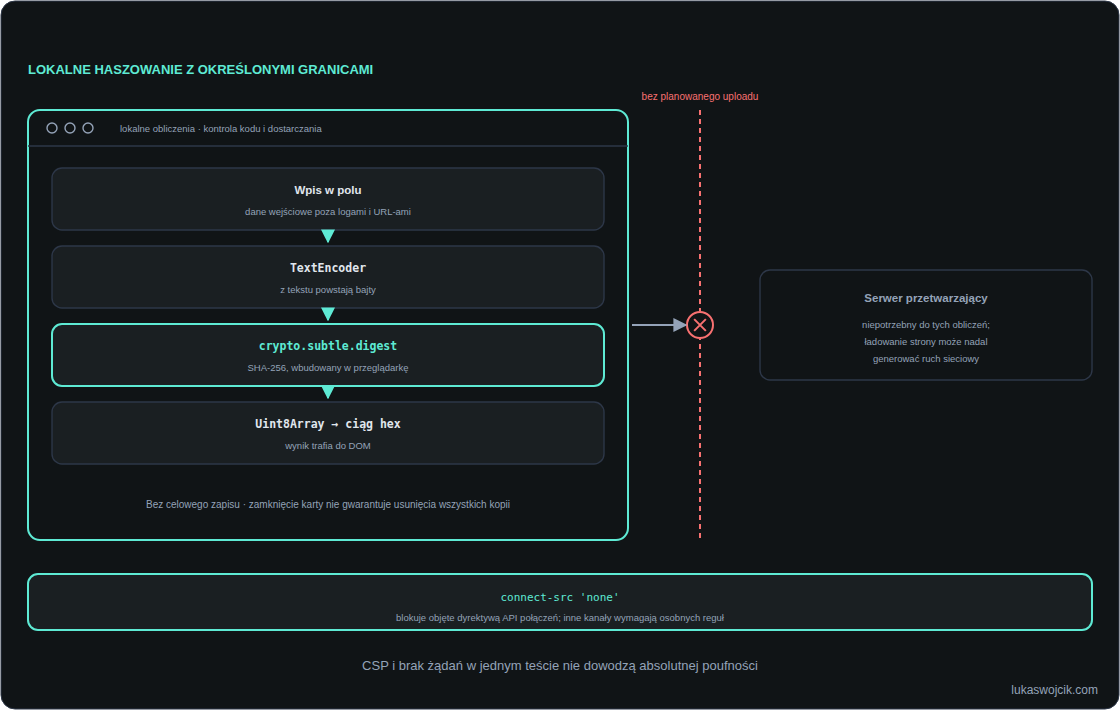
Task: Click the red label bez planowanego uploadu
Action: pos(700,96)
